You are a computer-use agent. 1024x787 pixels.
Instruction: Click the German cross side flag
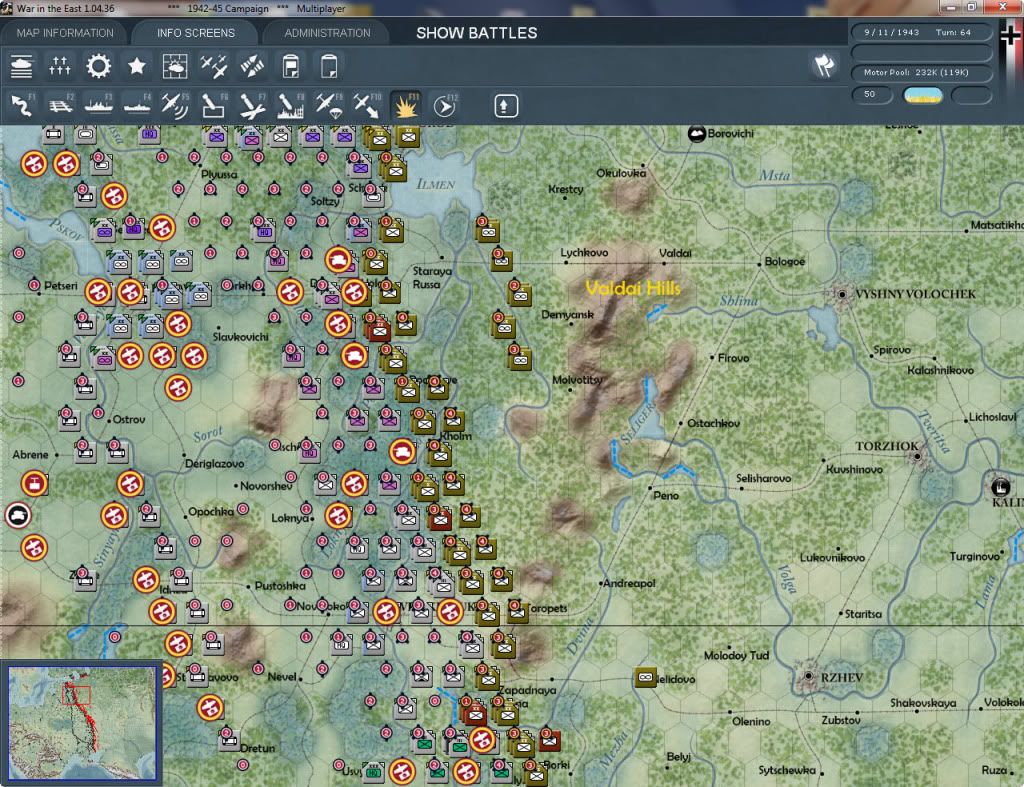coord(1010,36)
